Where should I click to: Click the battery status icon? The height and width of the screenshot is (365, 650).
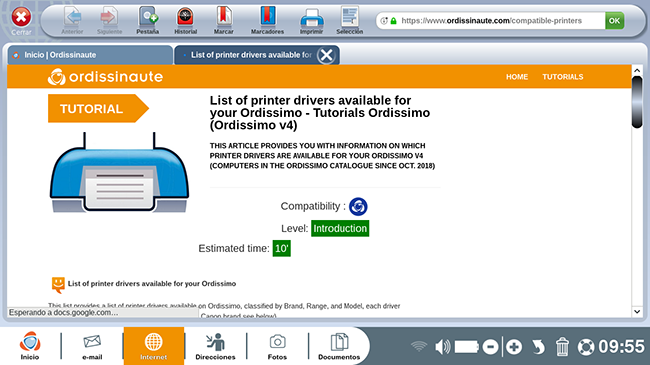click(x=467, y=347)
